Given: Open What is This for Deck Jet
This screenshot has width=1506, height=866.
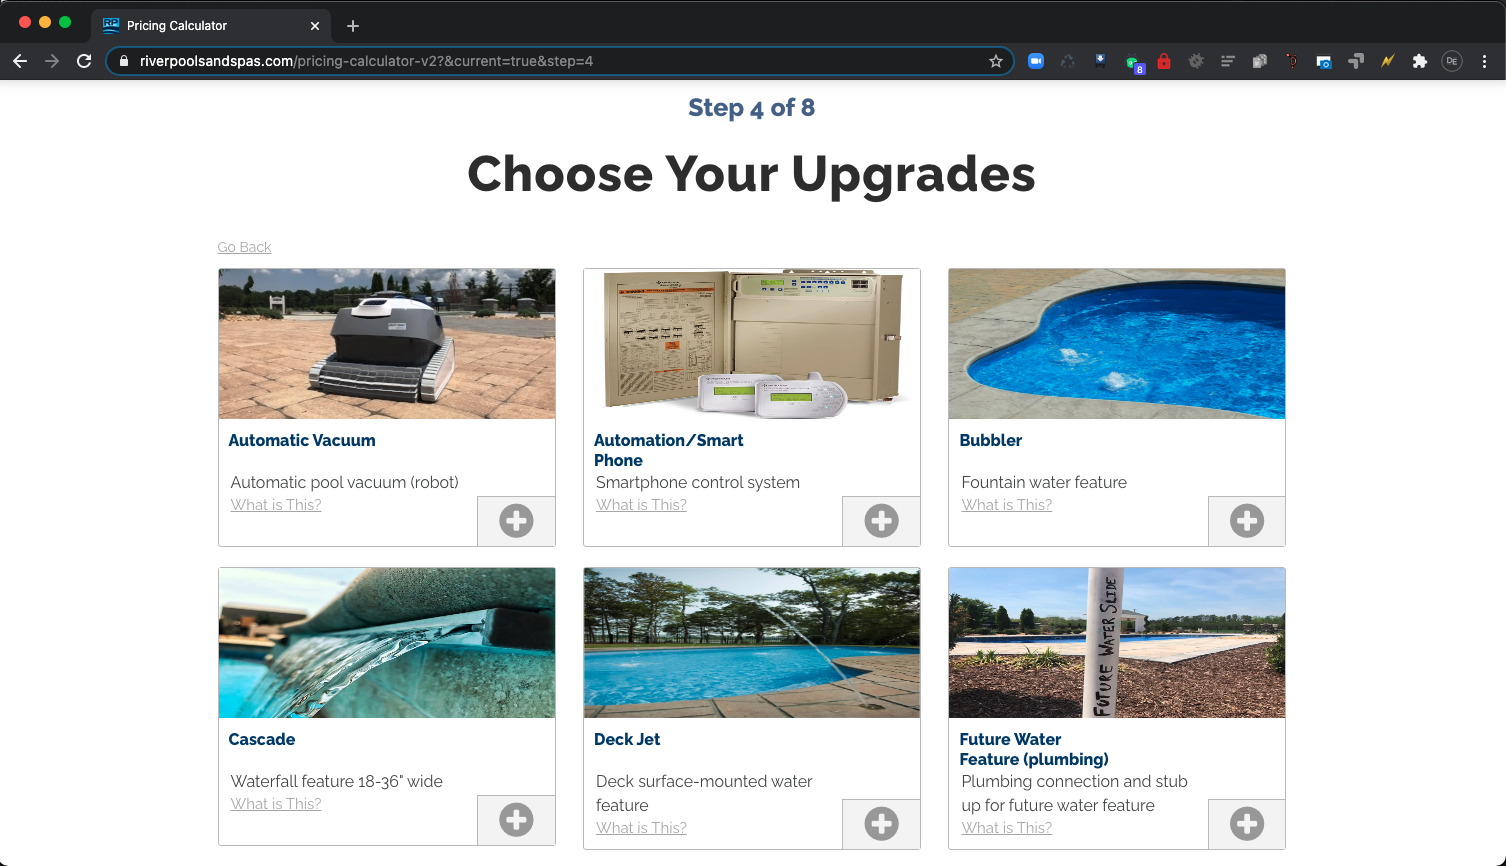Looking at the screenshot, I should (x=641, y=828).
